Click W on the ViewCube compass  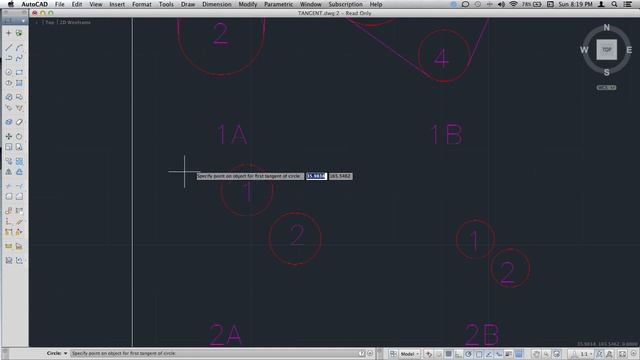584,50
